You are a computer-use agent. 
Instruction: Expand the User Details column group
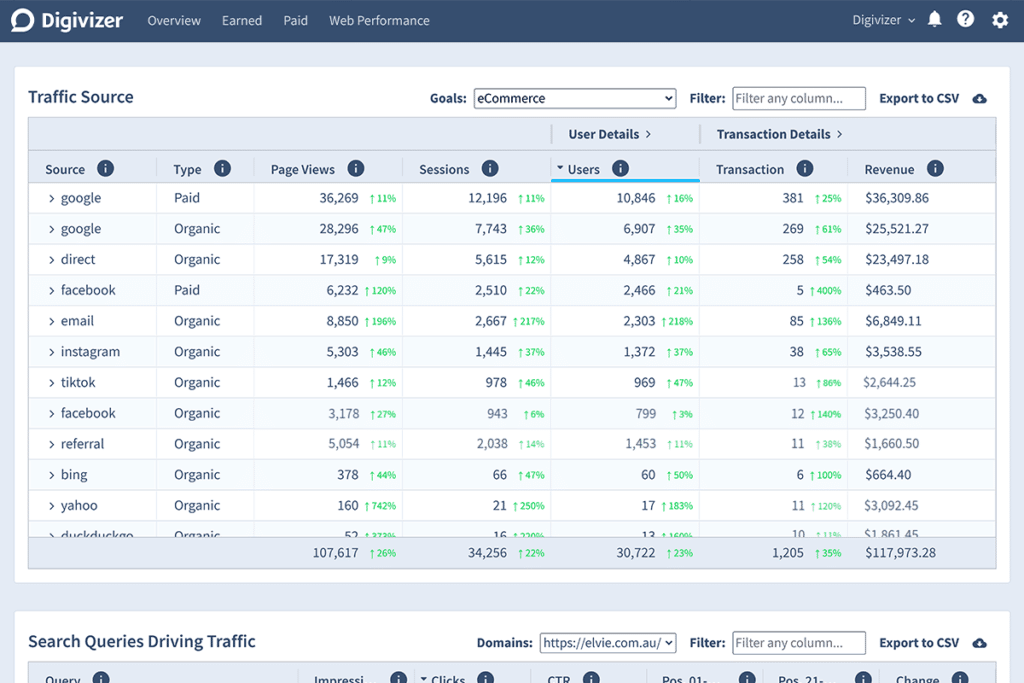pyautogui.click(x=610, y=134)
